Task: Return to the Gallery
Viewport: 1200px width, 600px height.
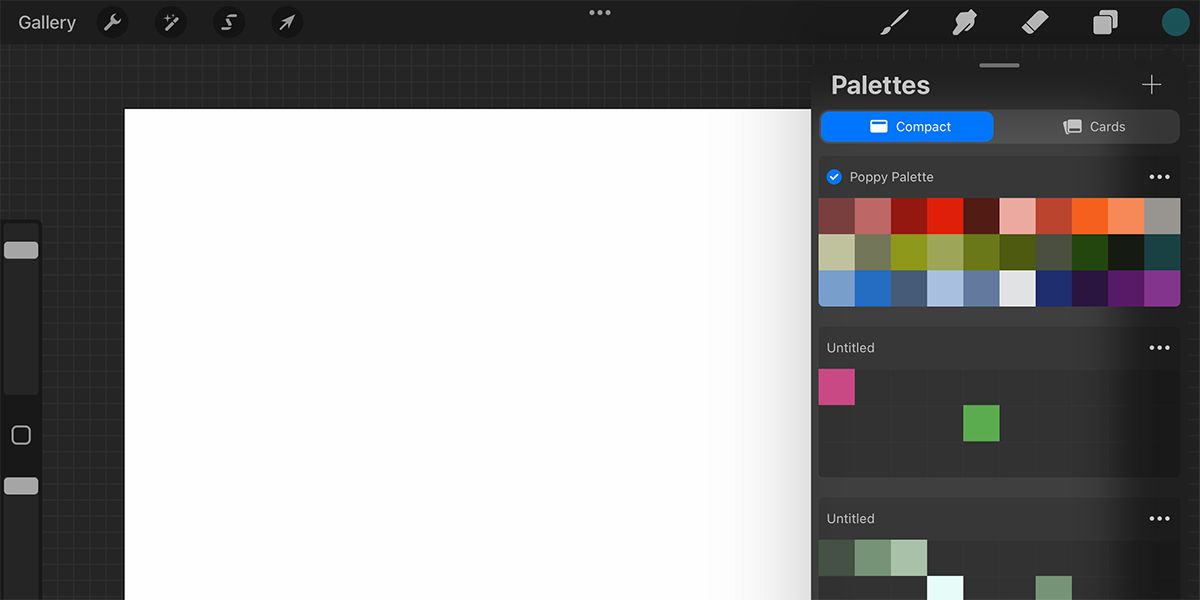Action: (46, 21)
